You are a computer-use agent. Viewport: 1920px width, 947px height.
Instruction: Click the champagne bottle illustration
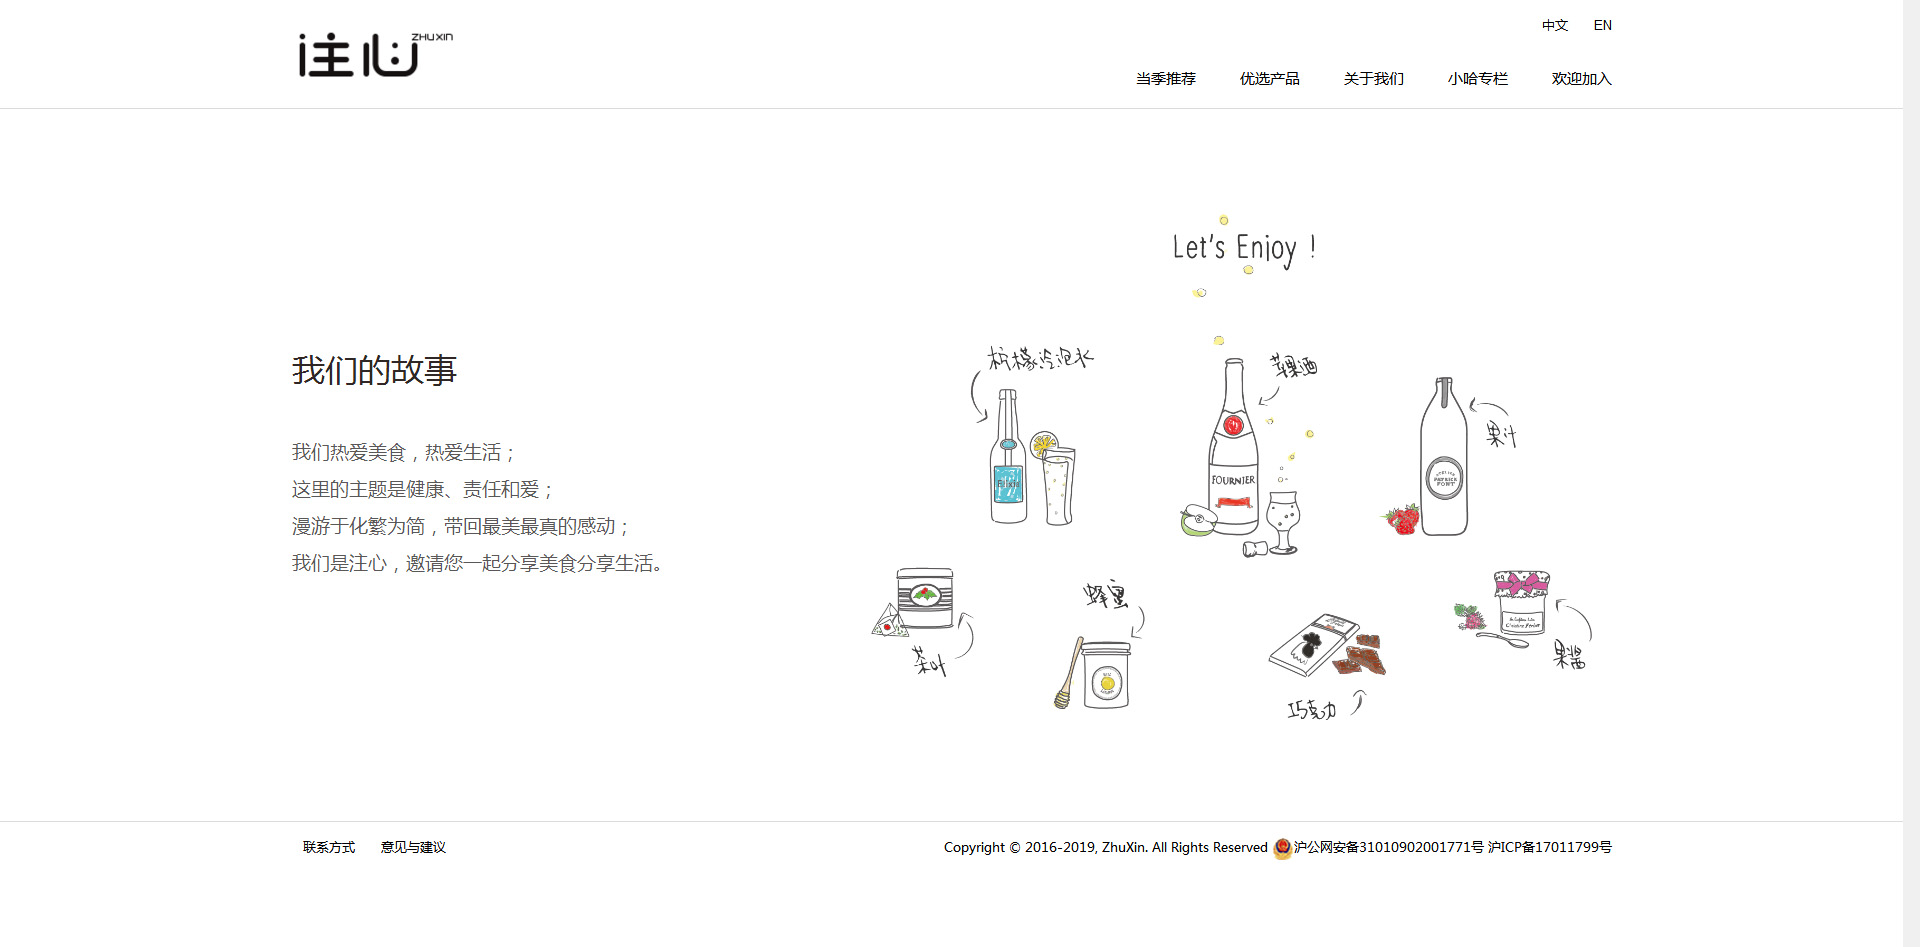[x=1233, y=450]
